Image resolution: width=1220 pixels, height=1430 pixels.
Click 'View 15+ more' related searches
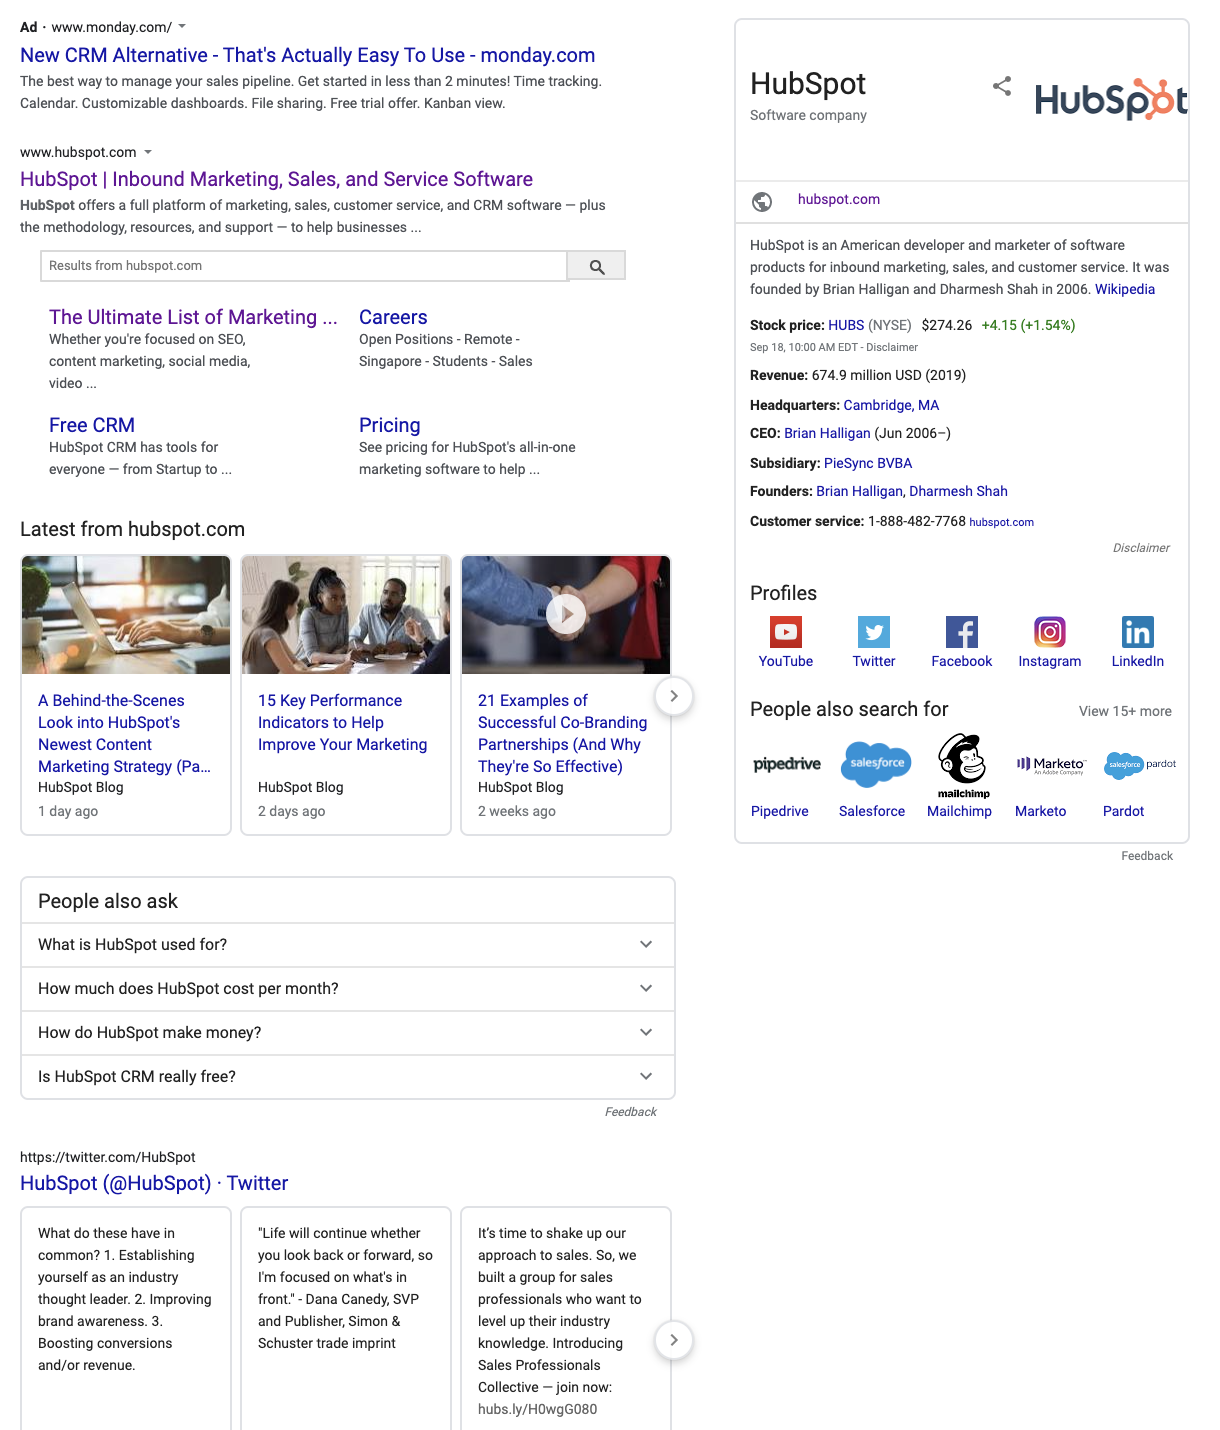pos(1125,711)
